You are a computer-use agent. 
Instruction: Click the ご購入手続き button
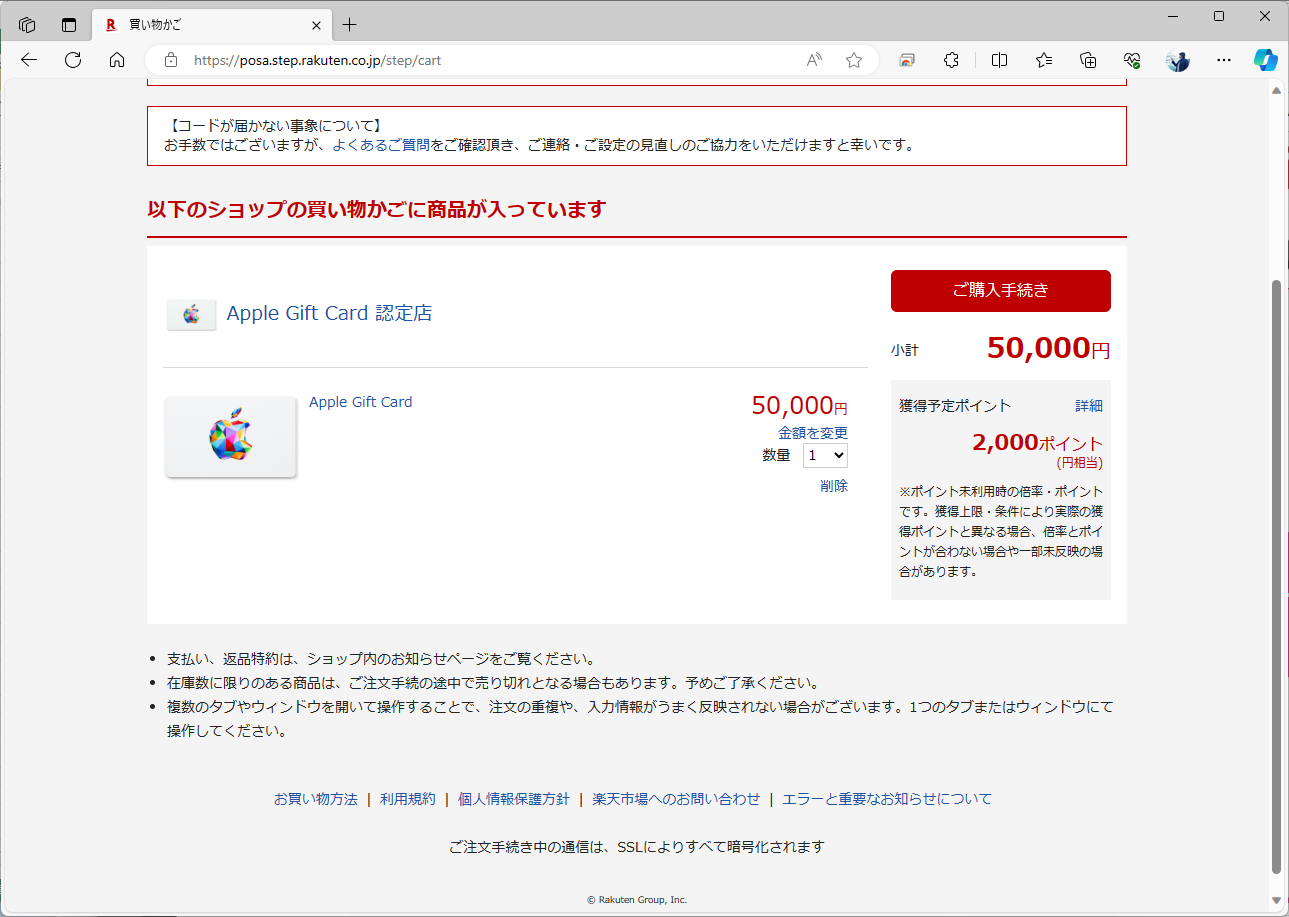(1001, 291)
